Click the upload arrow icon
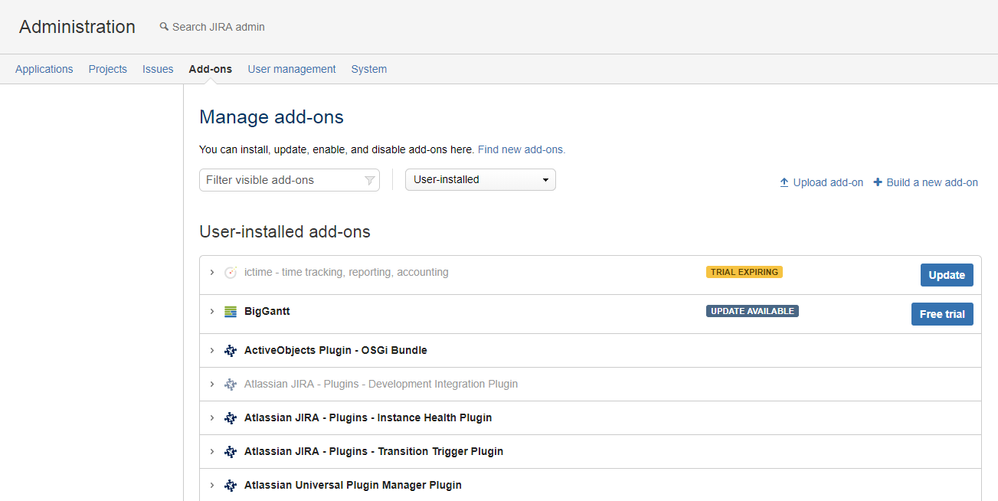Image resolution: width=998 pixels, height=501 pixels. point(784,183)
